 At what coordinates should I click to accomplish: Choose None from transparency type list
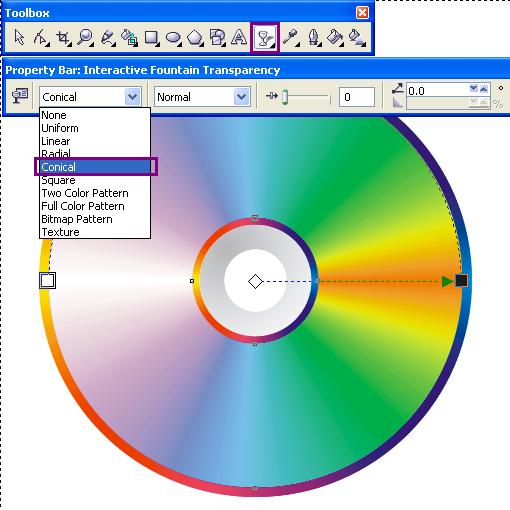tap(95, 115)
